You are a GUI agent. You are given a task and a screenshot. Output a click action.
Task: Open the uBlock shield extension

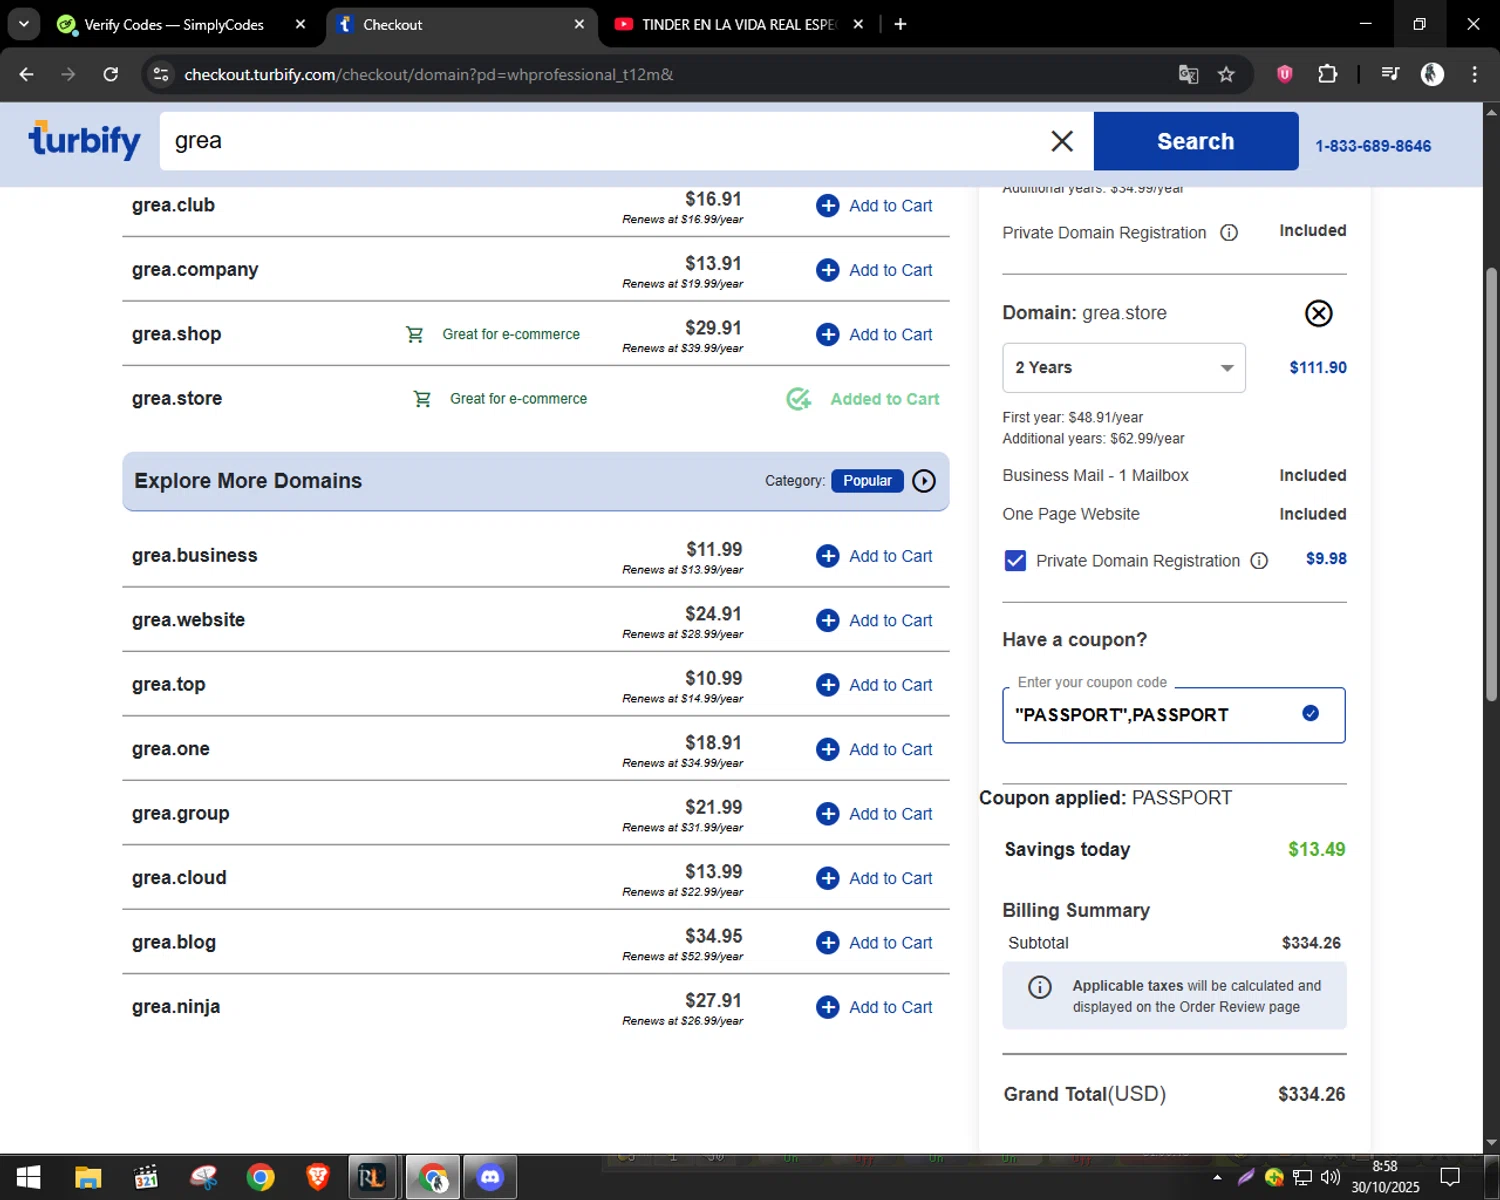1285,74
